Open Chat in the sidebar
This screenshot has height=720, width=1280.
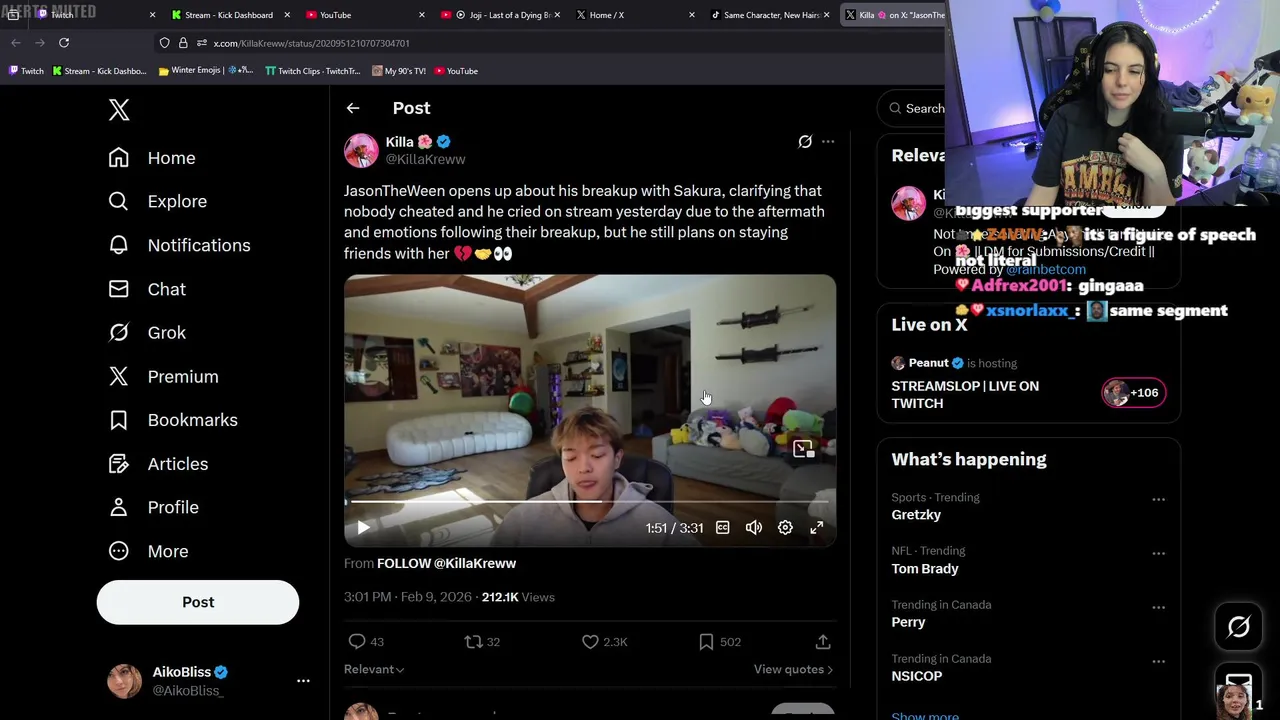(147, 289)
